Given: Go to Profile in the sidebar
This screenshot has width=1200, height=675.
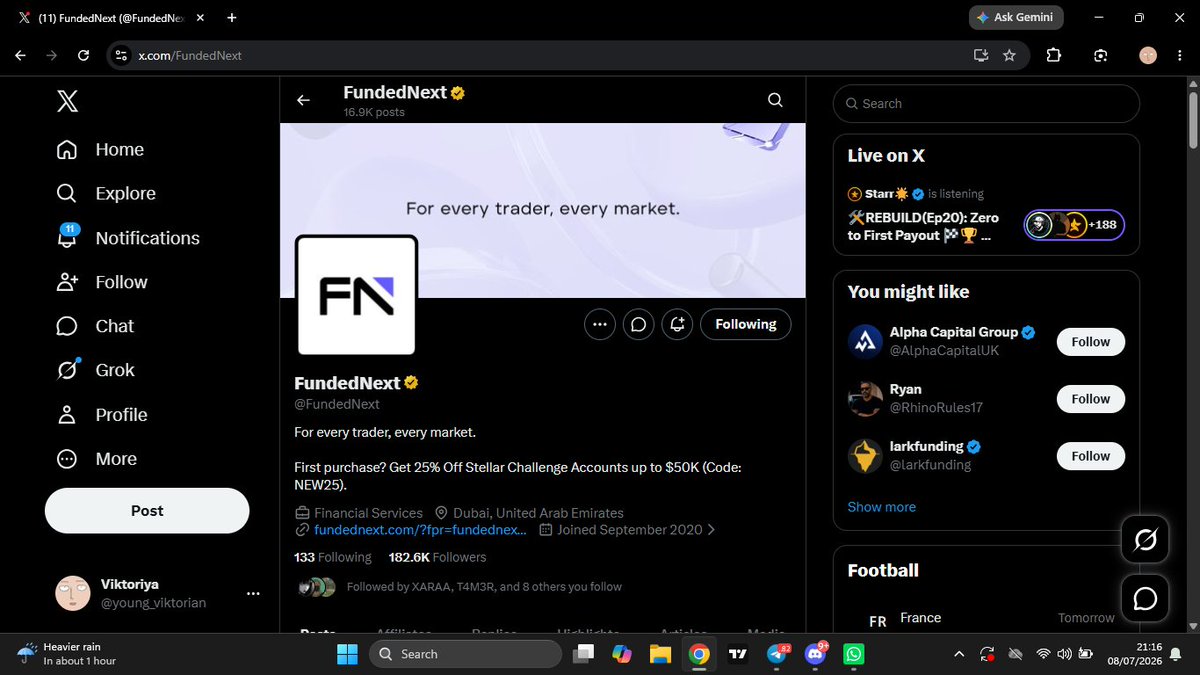Looking at the screenshot, I should [x=101, y=414].
